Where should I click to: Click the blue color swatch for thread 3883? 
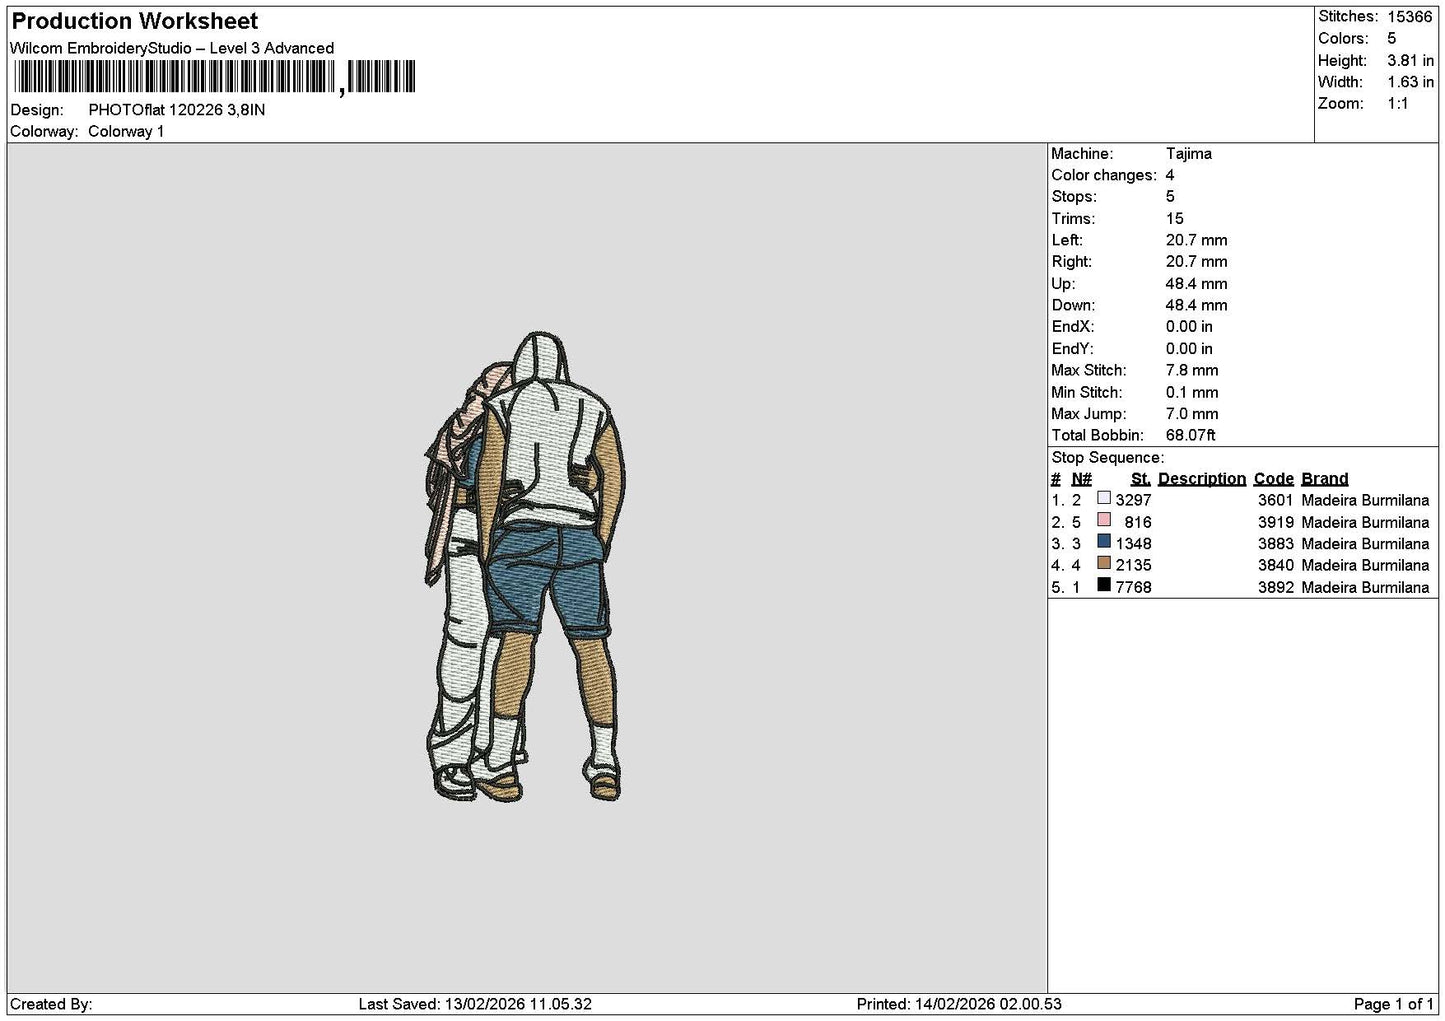click(x=1104, y=541)
